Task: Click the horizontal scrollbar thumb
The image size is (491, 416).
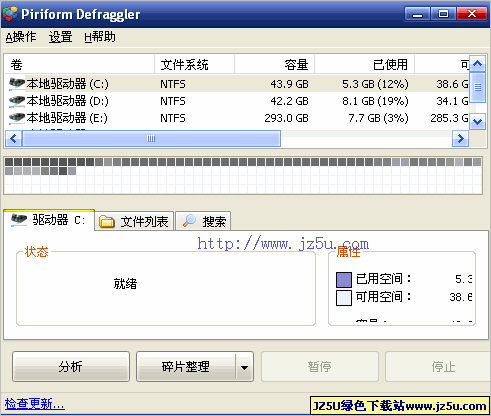Action: click(151, 138)
